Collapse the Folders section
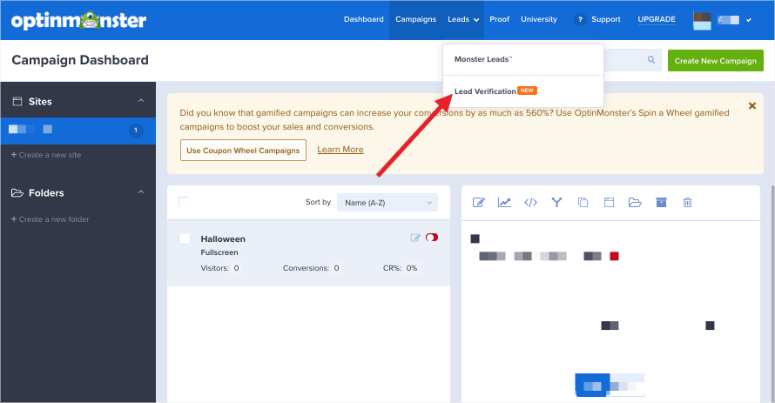 pos(141,192)
